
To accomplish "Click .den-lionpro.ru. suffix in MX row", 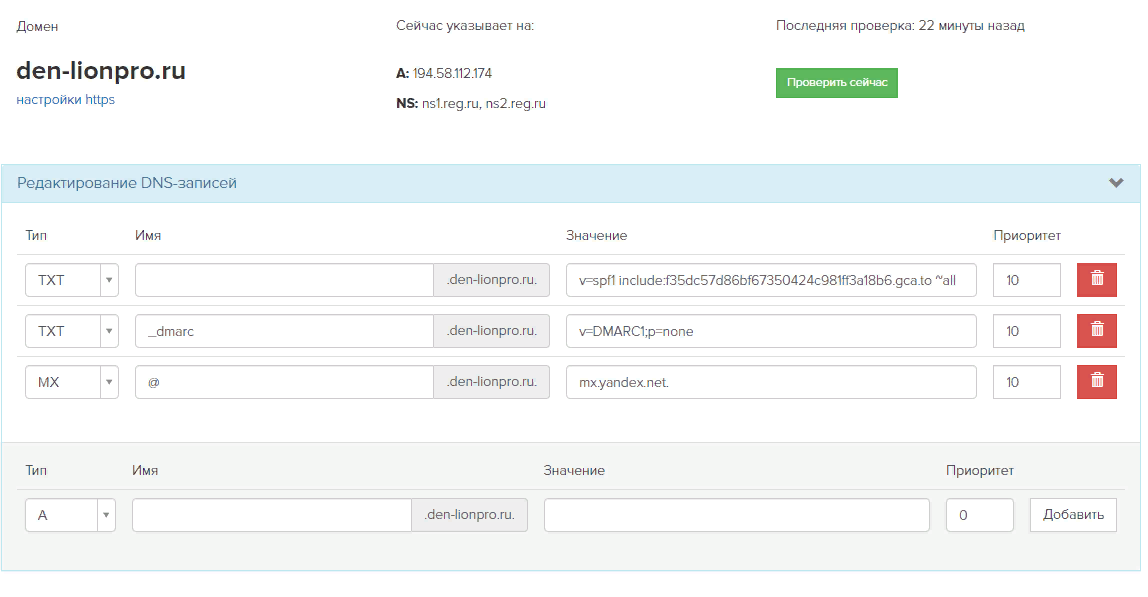I will coord(491,382).
